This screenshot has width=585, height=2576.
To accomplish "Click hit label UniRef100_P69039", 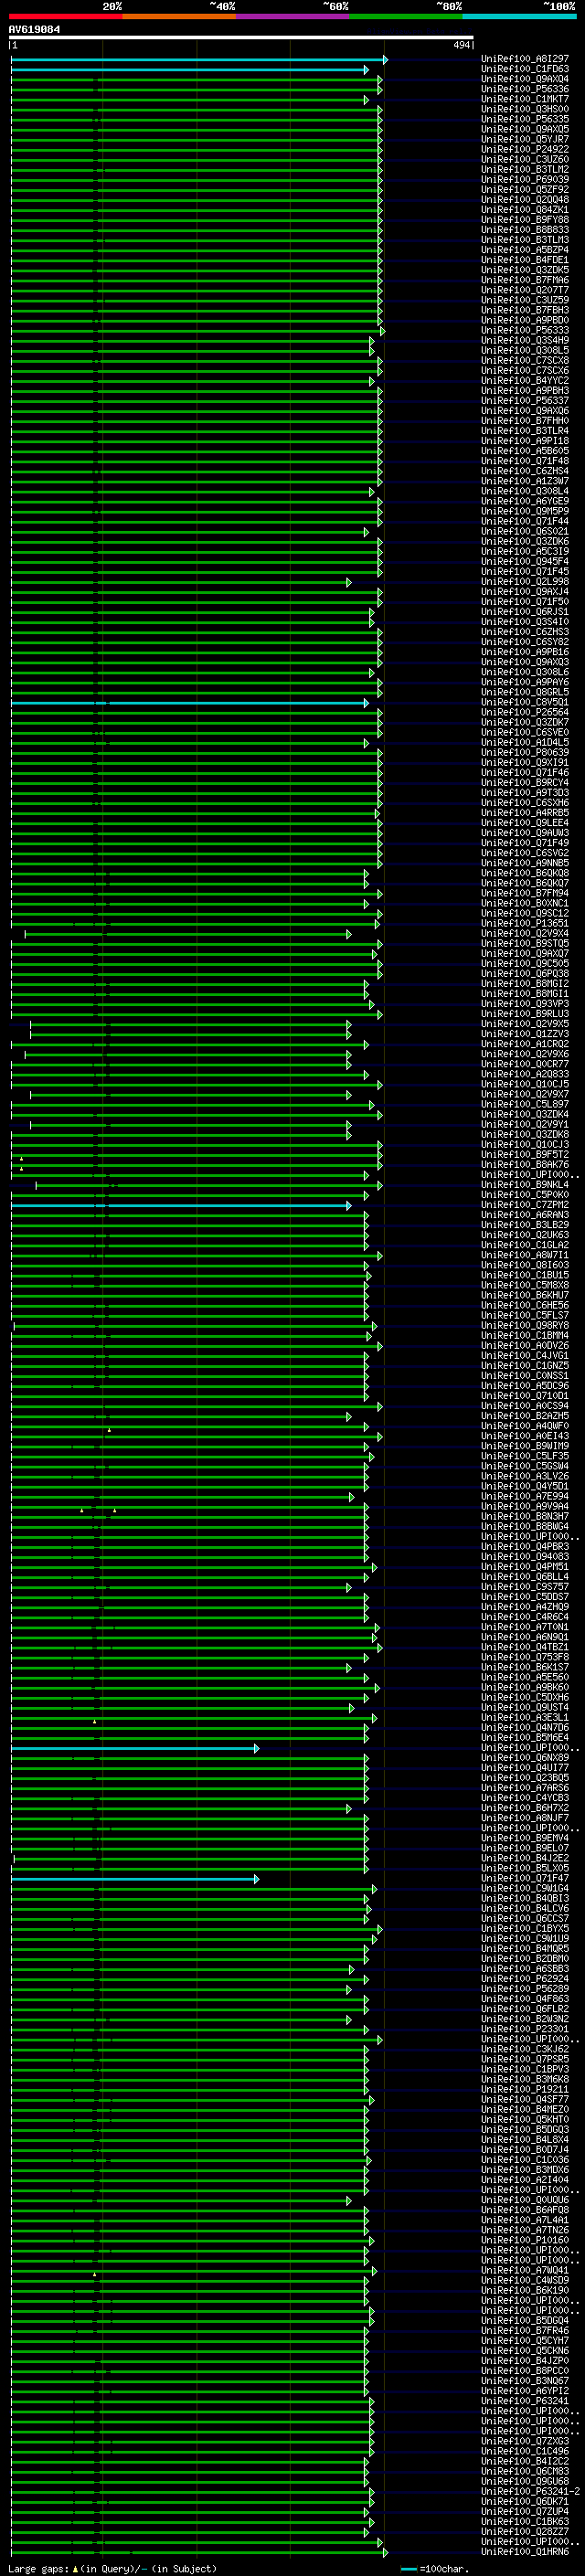I will tap(525, 179).
